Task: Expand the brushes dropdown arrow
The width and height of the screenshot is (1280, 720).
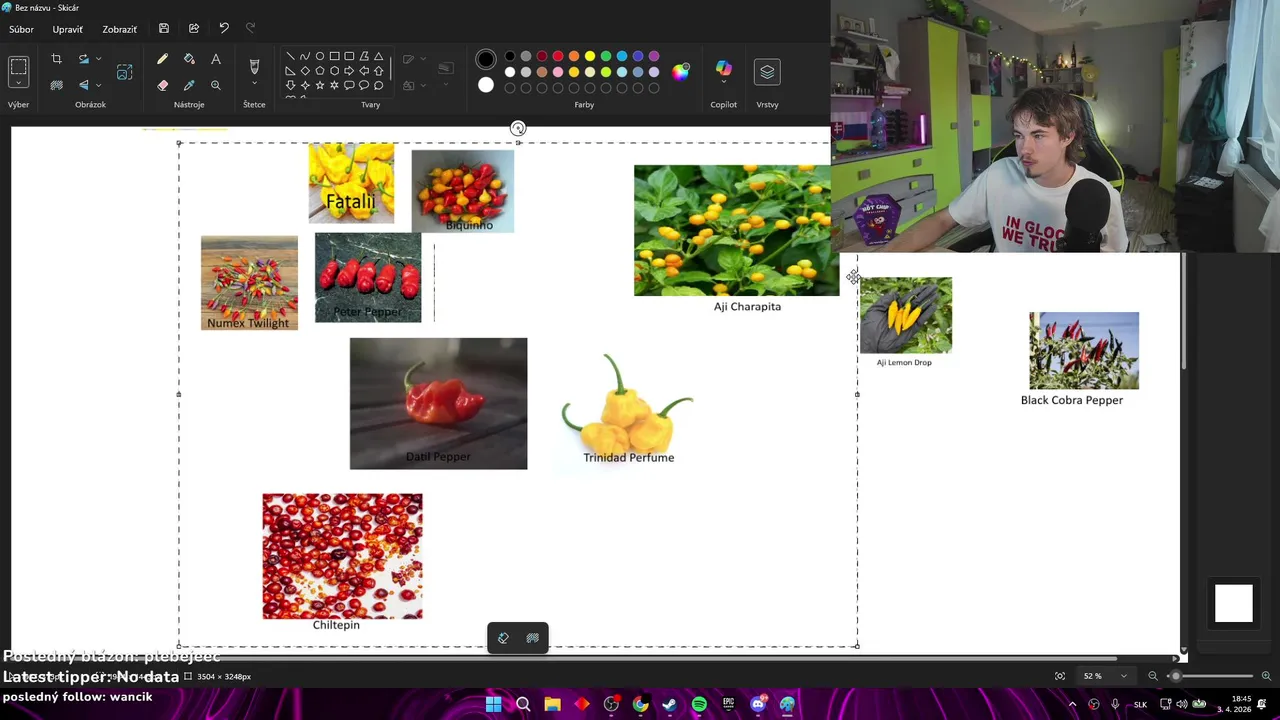Action: click(254, 85)
